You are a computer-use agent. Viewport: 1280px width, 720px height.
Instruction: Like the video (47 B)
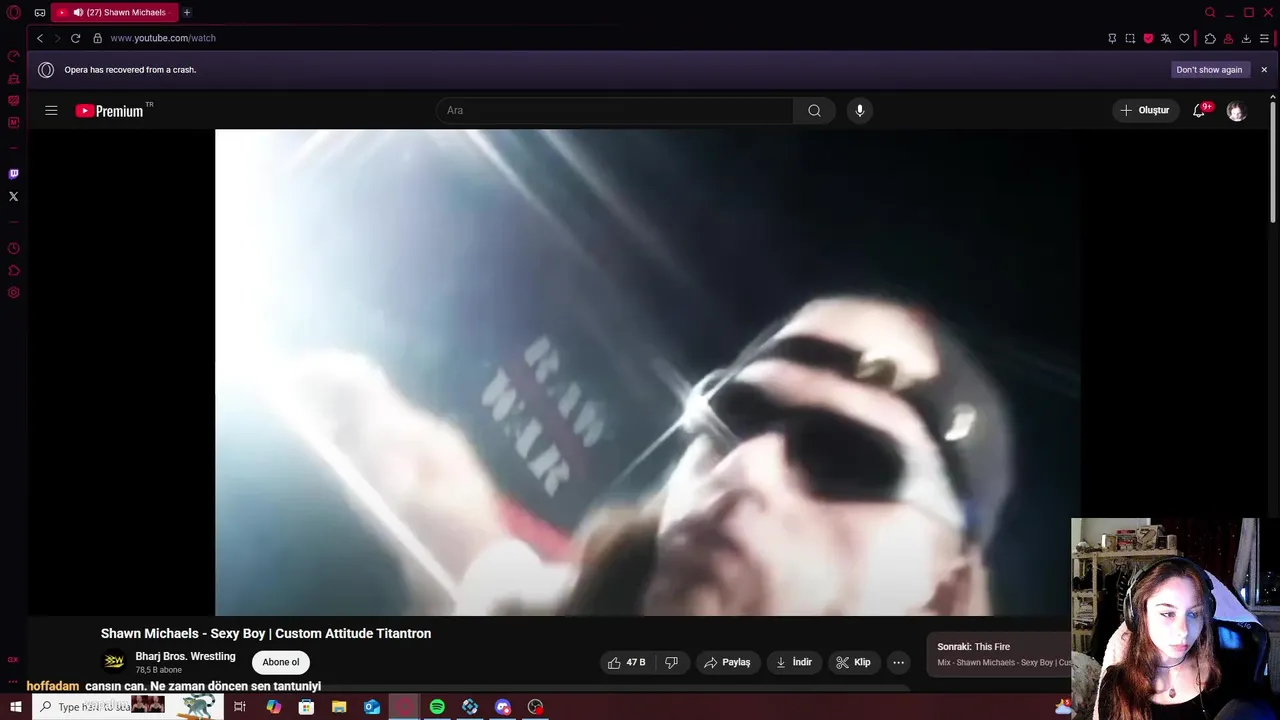pyautogui.click(x=627, y=662)
